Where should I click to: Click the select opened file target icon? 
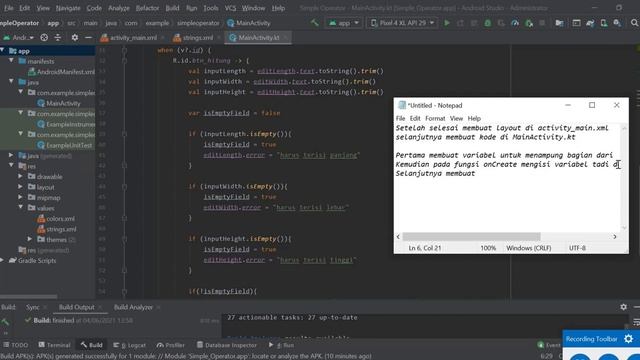(x=44, y=38)
